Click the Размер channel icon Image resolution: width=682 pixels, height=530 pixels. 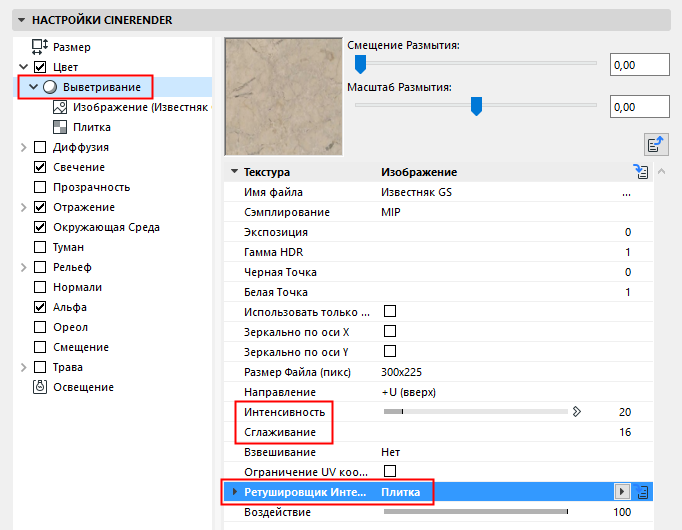click(x=40, y=47)
